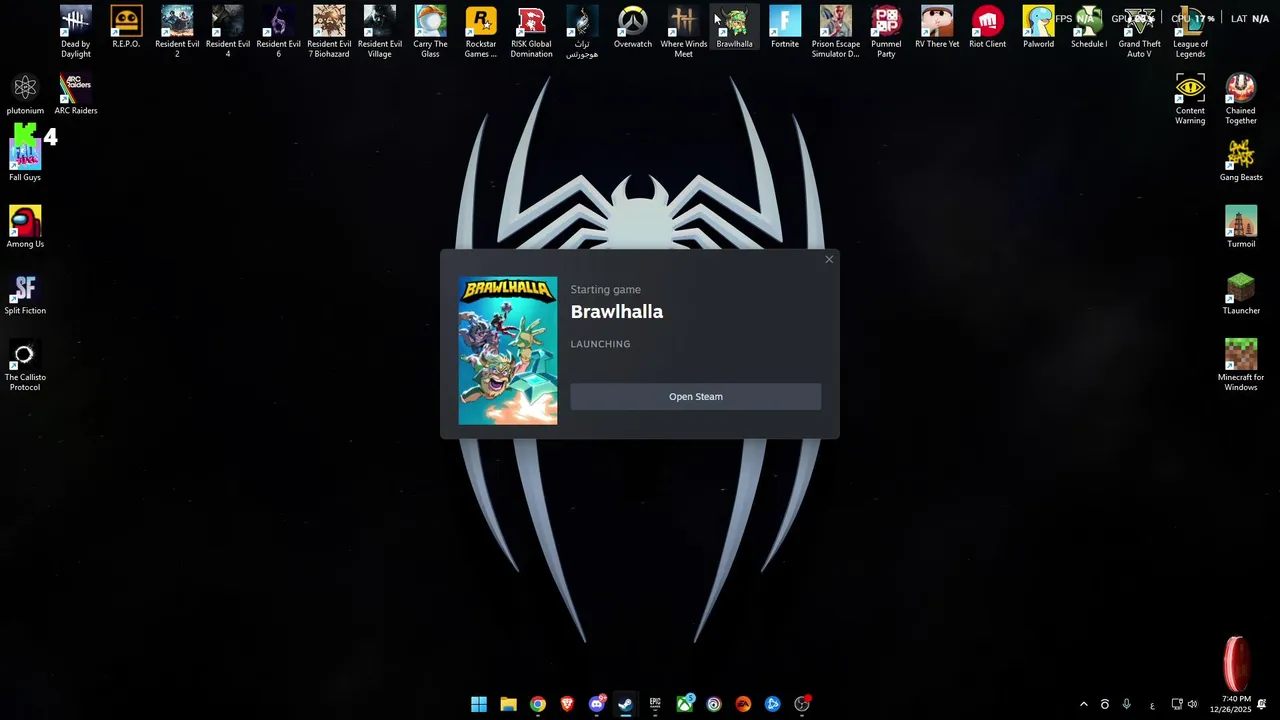The height and width of the screenshot is (720, 1280).
Task: Select the Pummel Party icon
Action: (x=886, y=32)
